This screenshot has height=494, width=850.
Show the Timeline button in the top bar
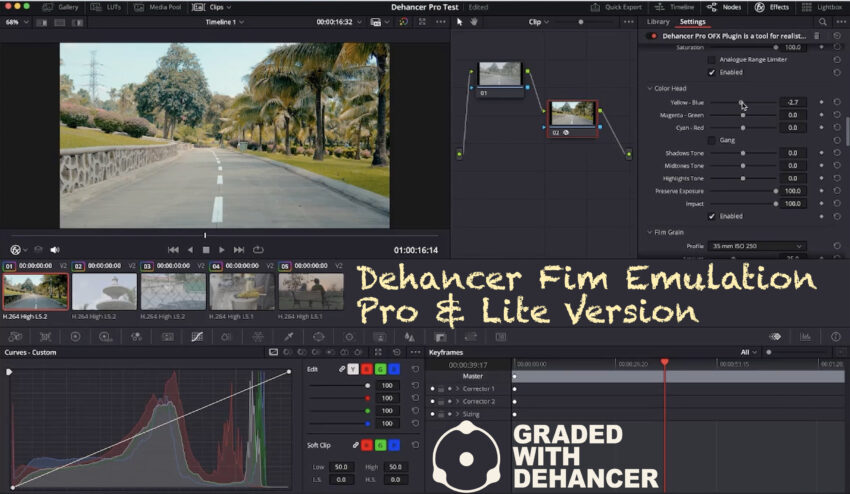tap(674, 7)
